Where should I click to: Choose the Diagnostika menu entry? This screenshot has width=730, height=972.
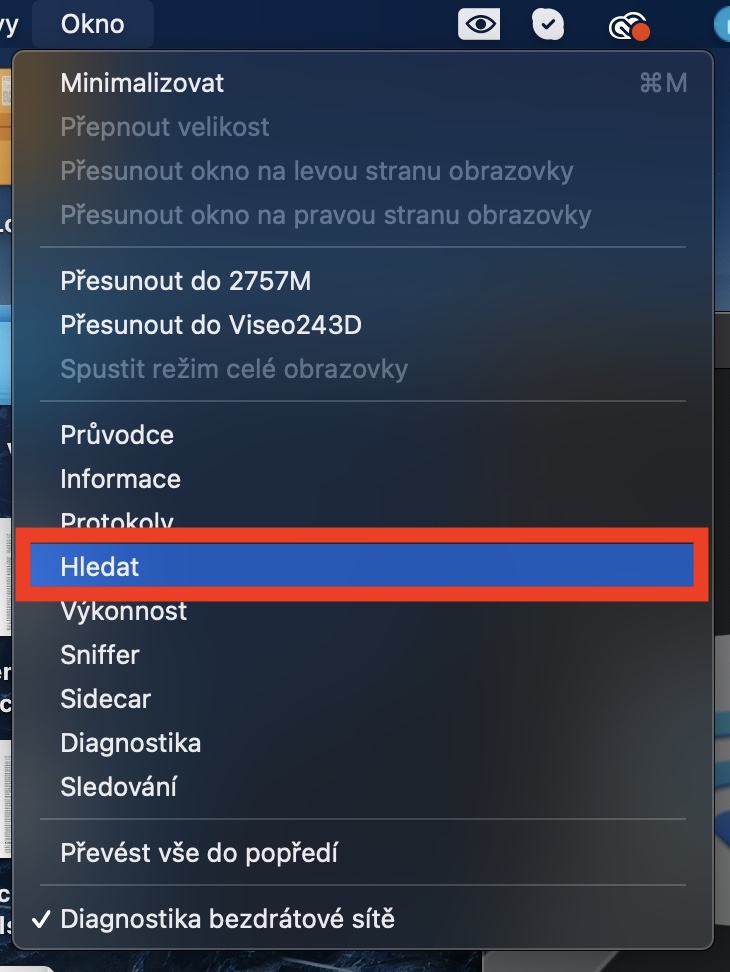pyautogui.click(x=131, y=743)
